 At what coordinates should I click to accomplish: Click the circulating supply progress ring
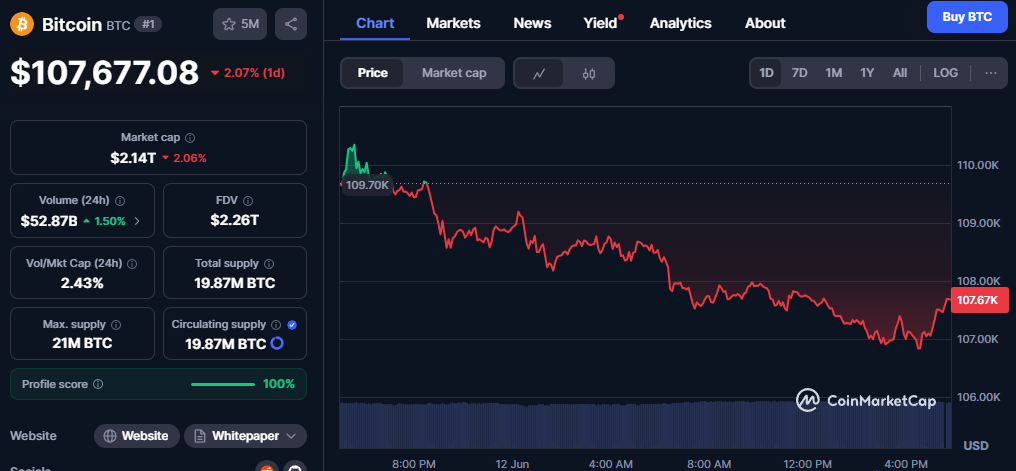[x=277, y=343]
